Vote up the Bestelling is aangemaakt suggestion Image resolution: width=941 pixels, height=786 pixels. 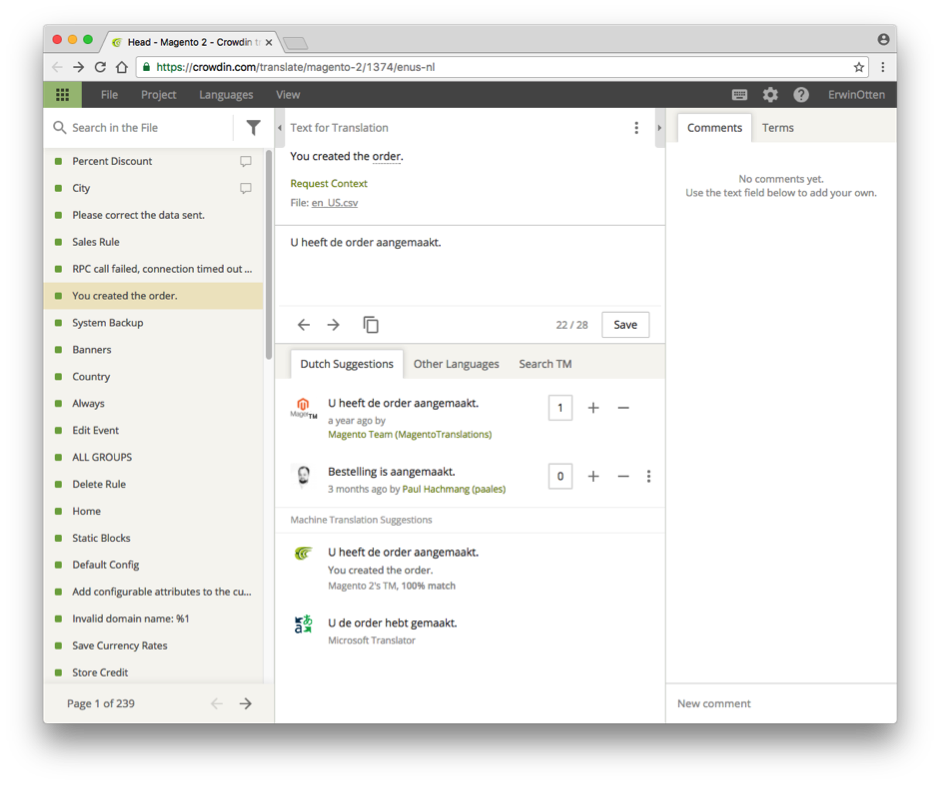593,476
